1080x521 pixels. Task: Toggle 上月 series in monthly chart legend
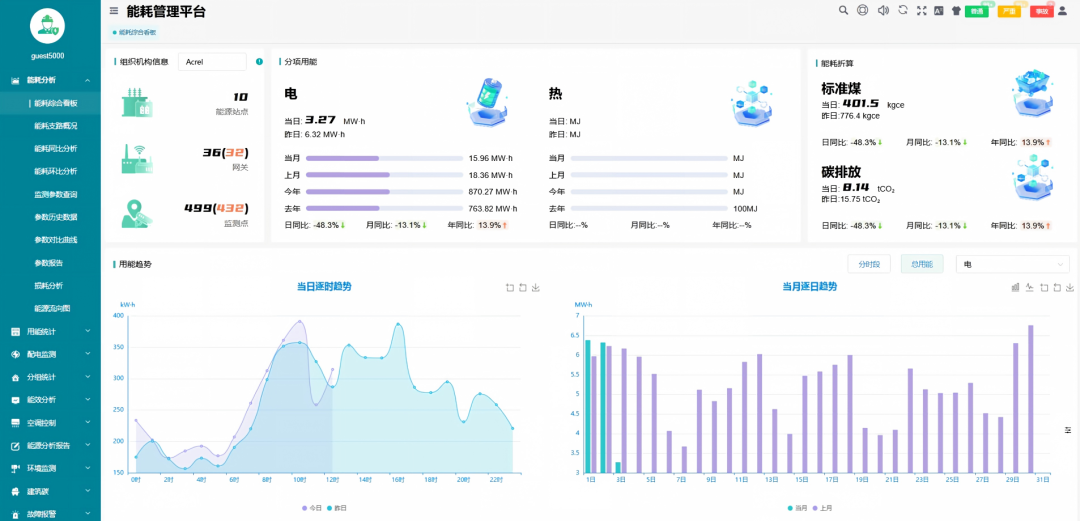(822, 508)
